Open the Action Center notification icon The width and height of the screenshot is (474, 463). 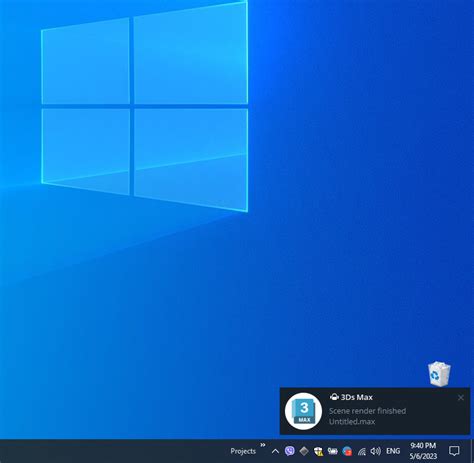pos(454,451)
